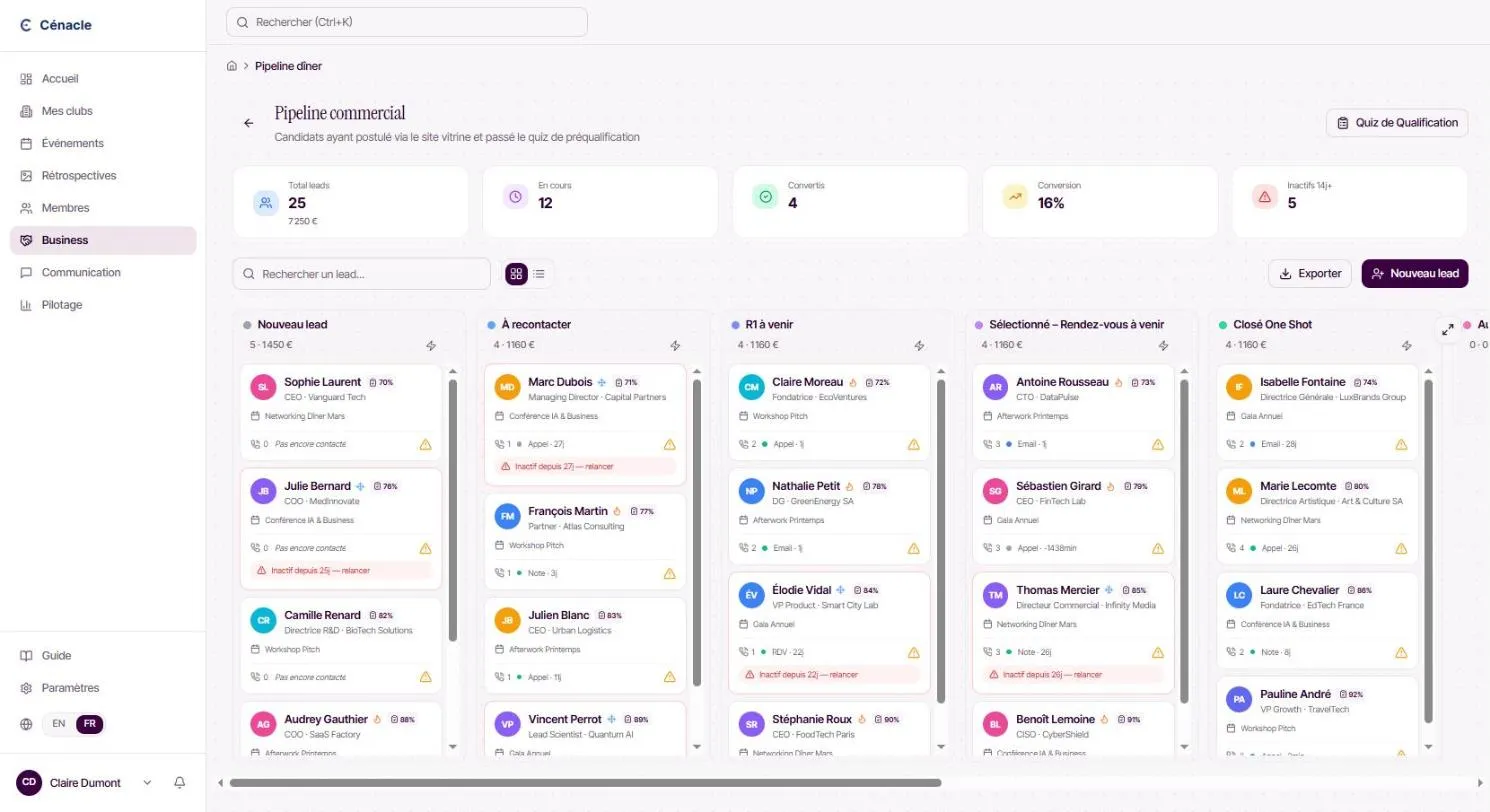The width and height of the screenshot is (1490, 812).
Task: Click the lightning icon in Sélectionné – Rendez-vous column
Action: [x=1163, y=346]
